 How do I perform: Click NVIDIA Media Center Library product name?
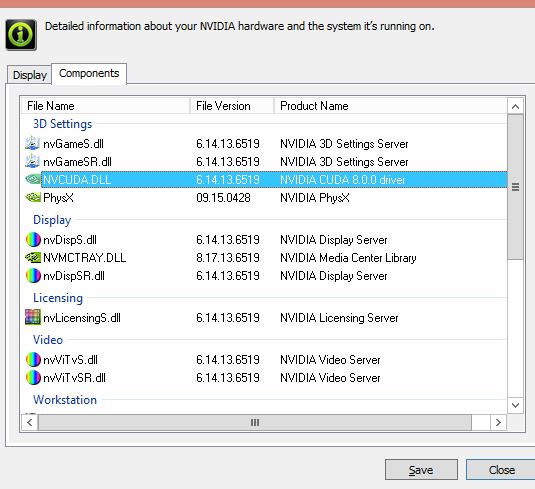[x=348, y=258]
